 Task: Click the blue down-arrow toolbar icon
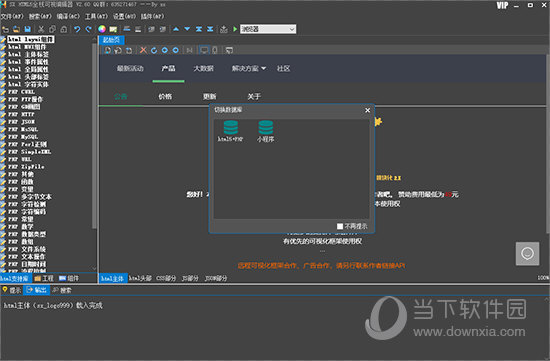pos(187,29)
